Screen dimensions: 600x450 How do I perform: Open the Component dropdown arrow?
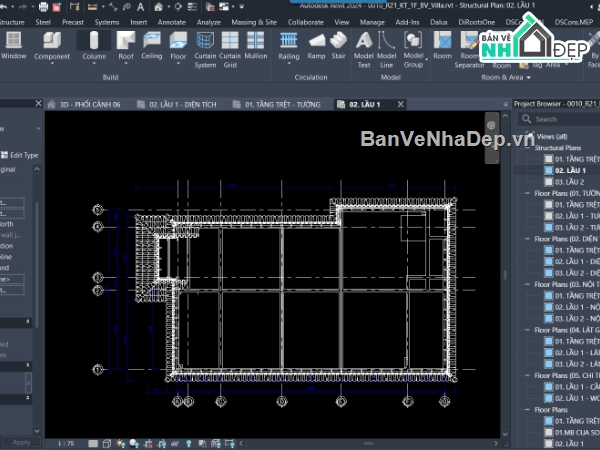(x=52, y=64)
